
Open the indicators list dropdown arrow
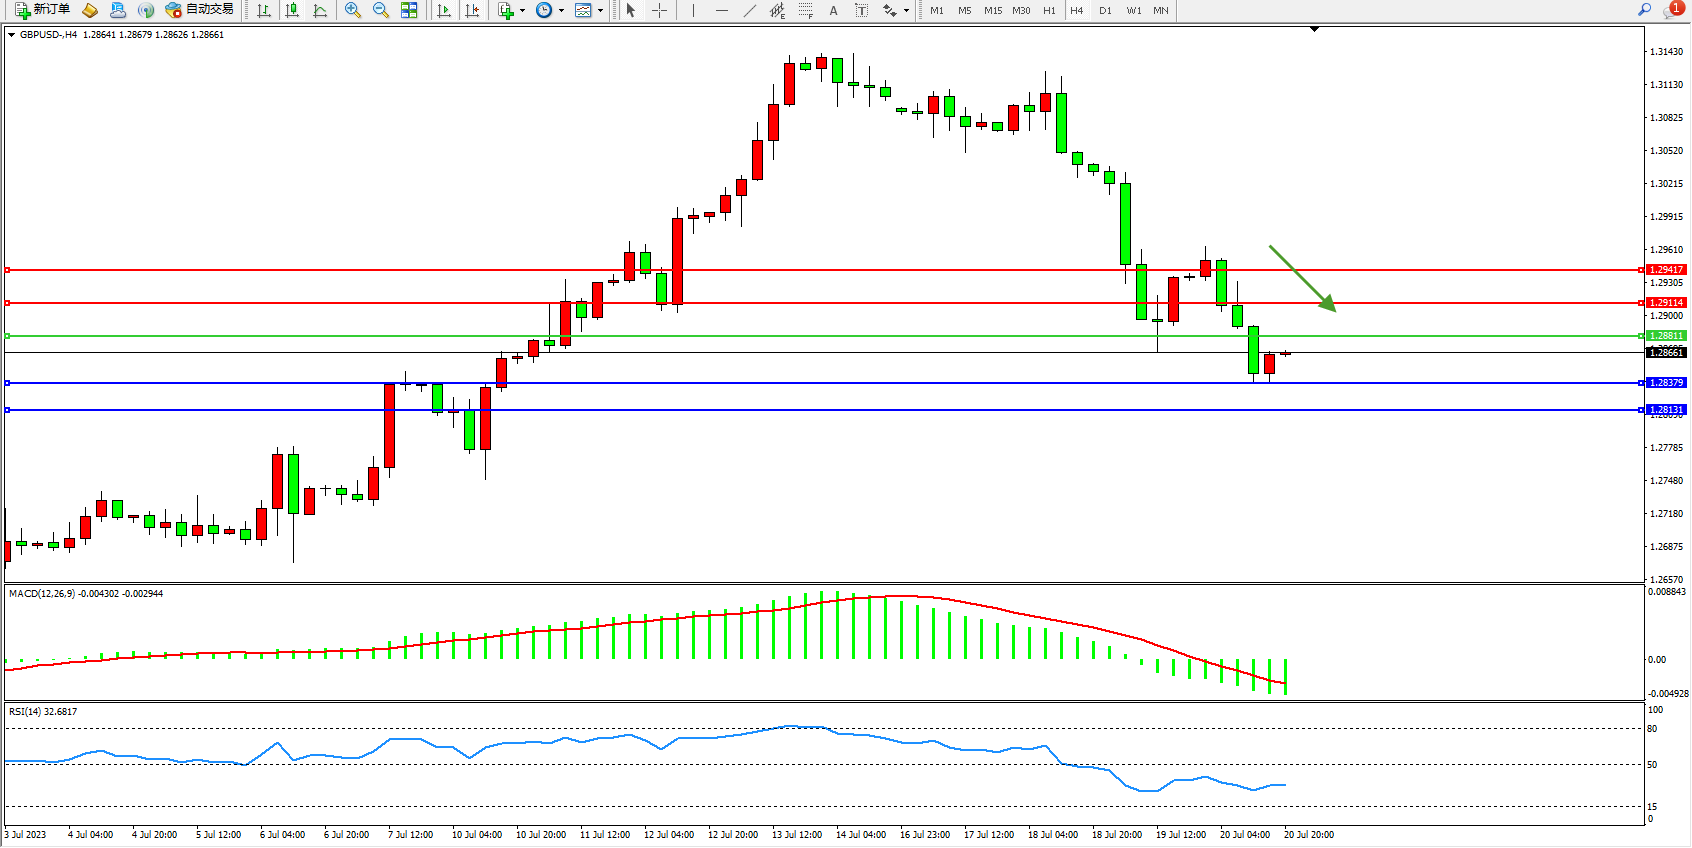(x=522, y=11)
